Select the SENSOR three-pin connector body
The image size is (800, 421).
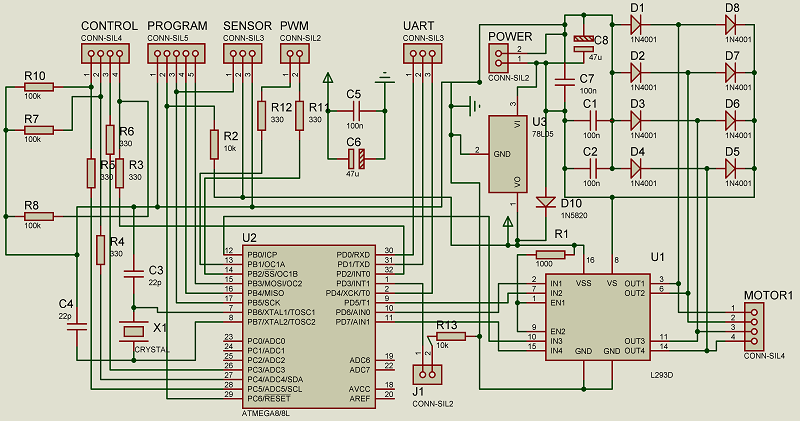click(243, 54)
